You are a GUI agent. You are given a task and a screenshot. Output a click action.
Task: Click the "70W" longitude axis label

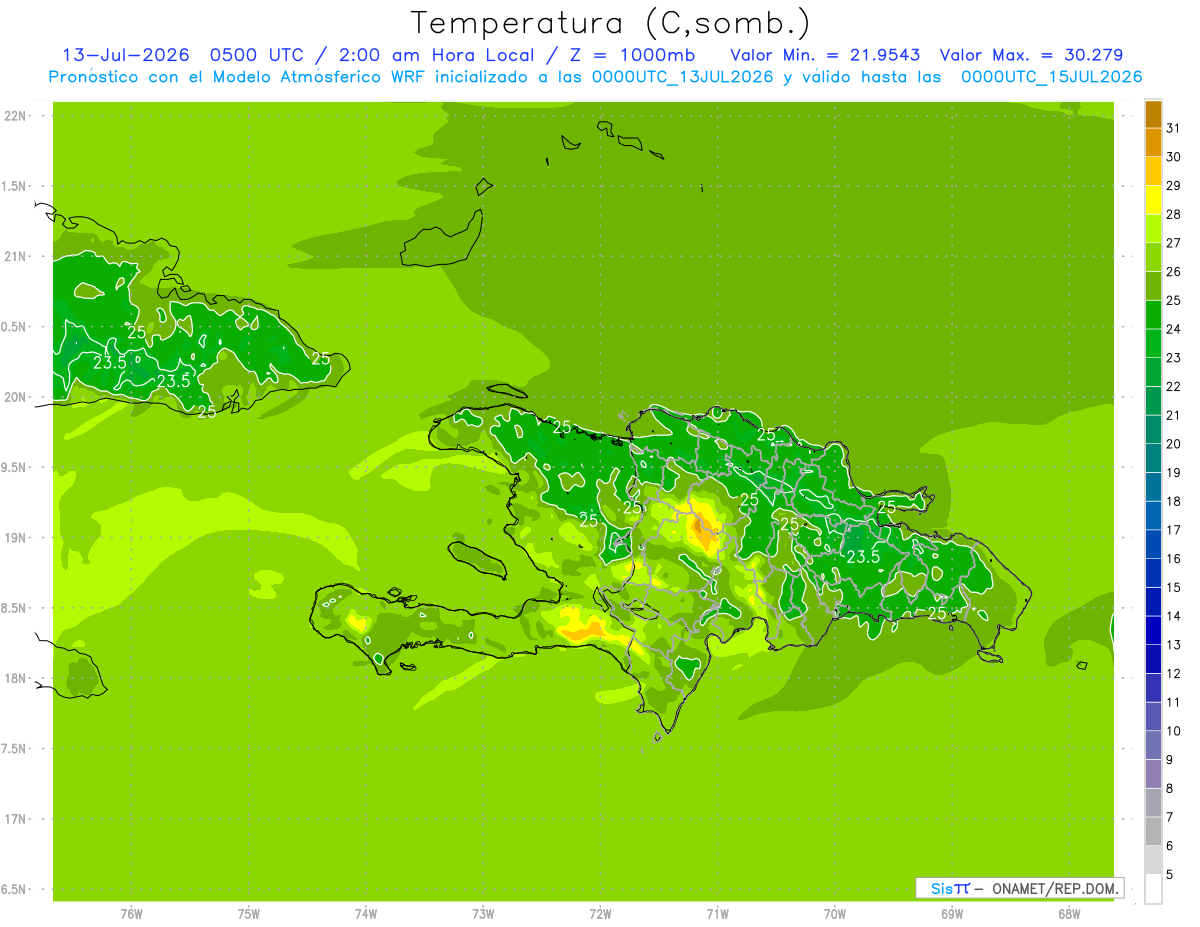(x=835, y=914)
